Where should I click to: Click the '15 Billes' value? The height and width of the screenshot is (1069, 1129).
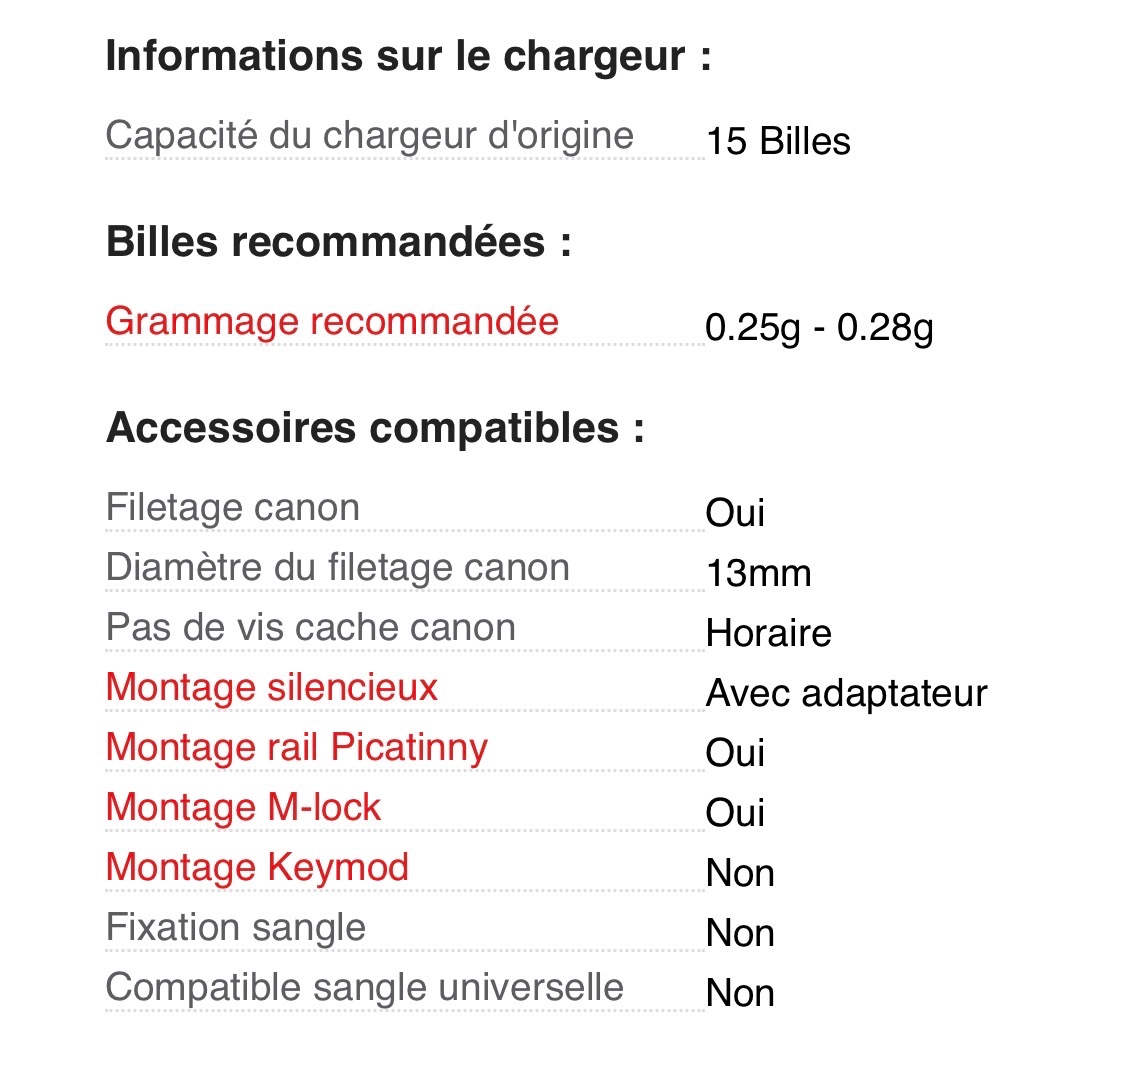pos(778,141)
